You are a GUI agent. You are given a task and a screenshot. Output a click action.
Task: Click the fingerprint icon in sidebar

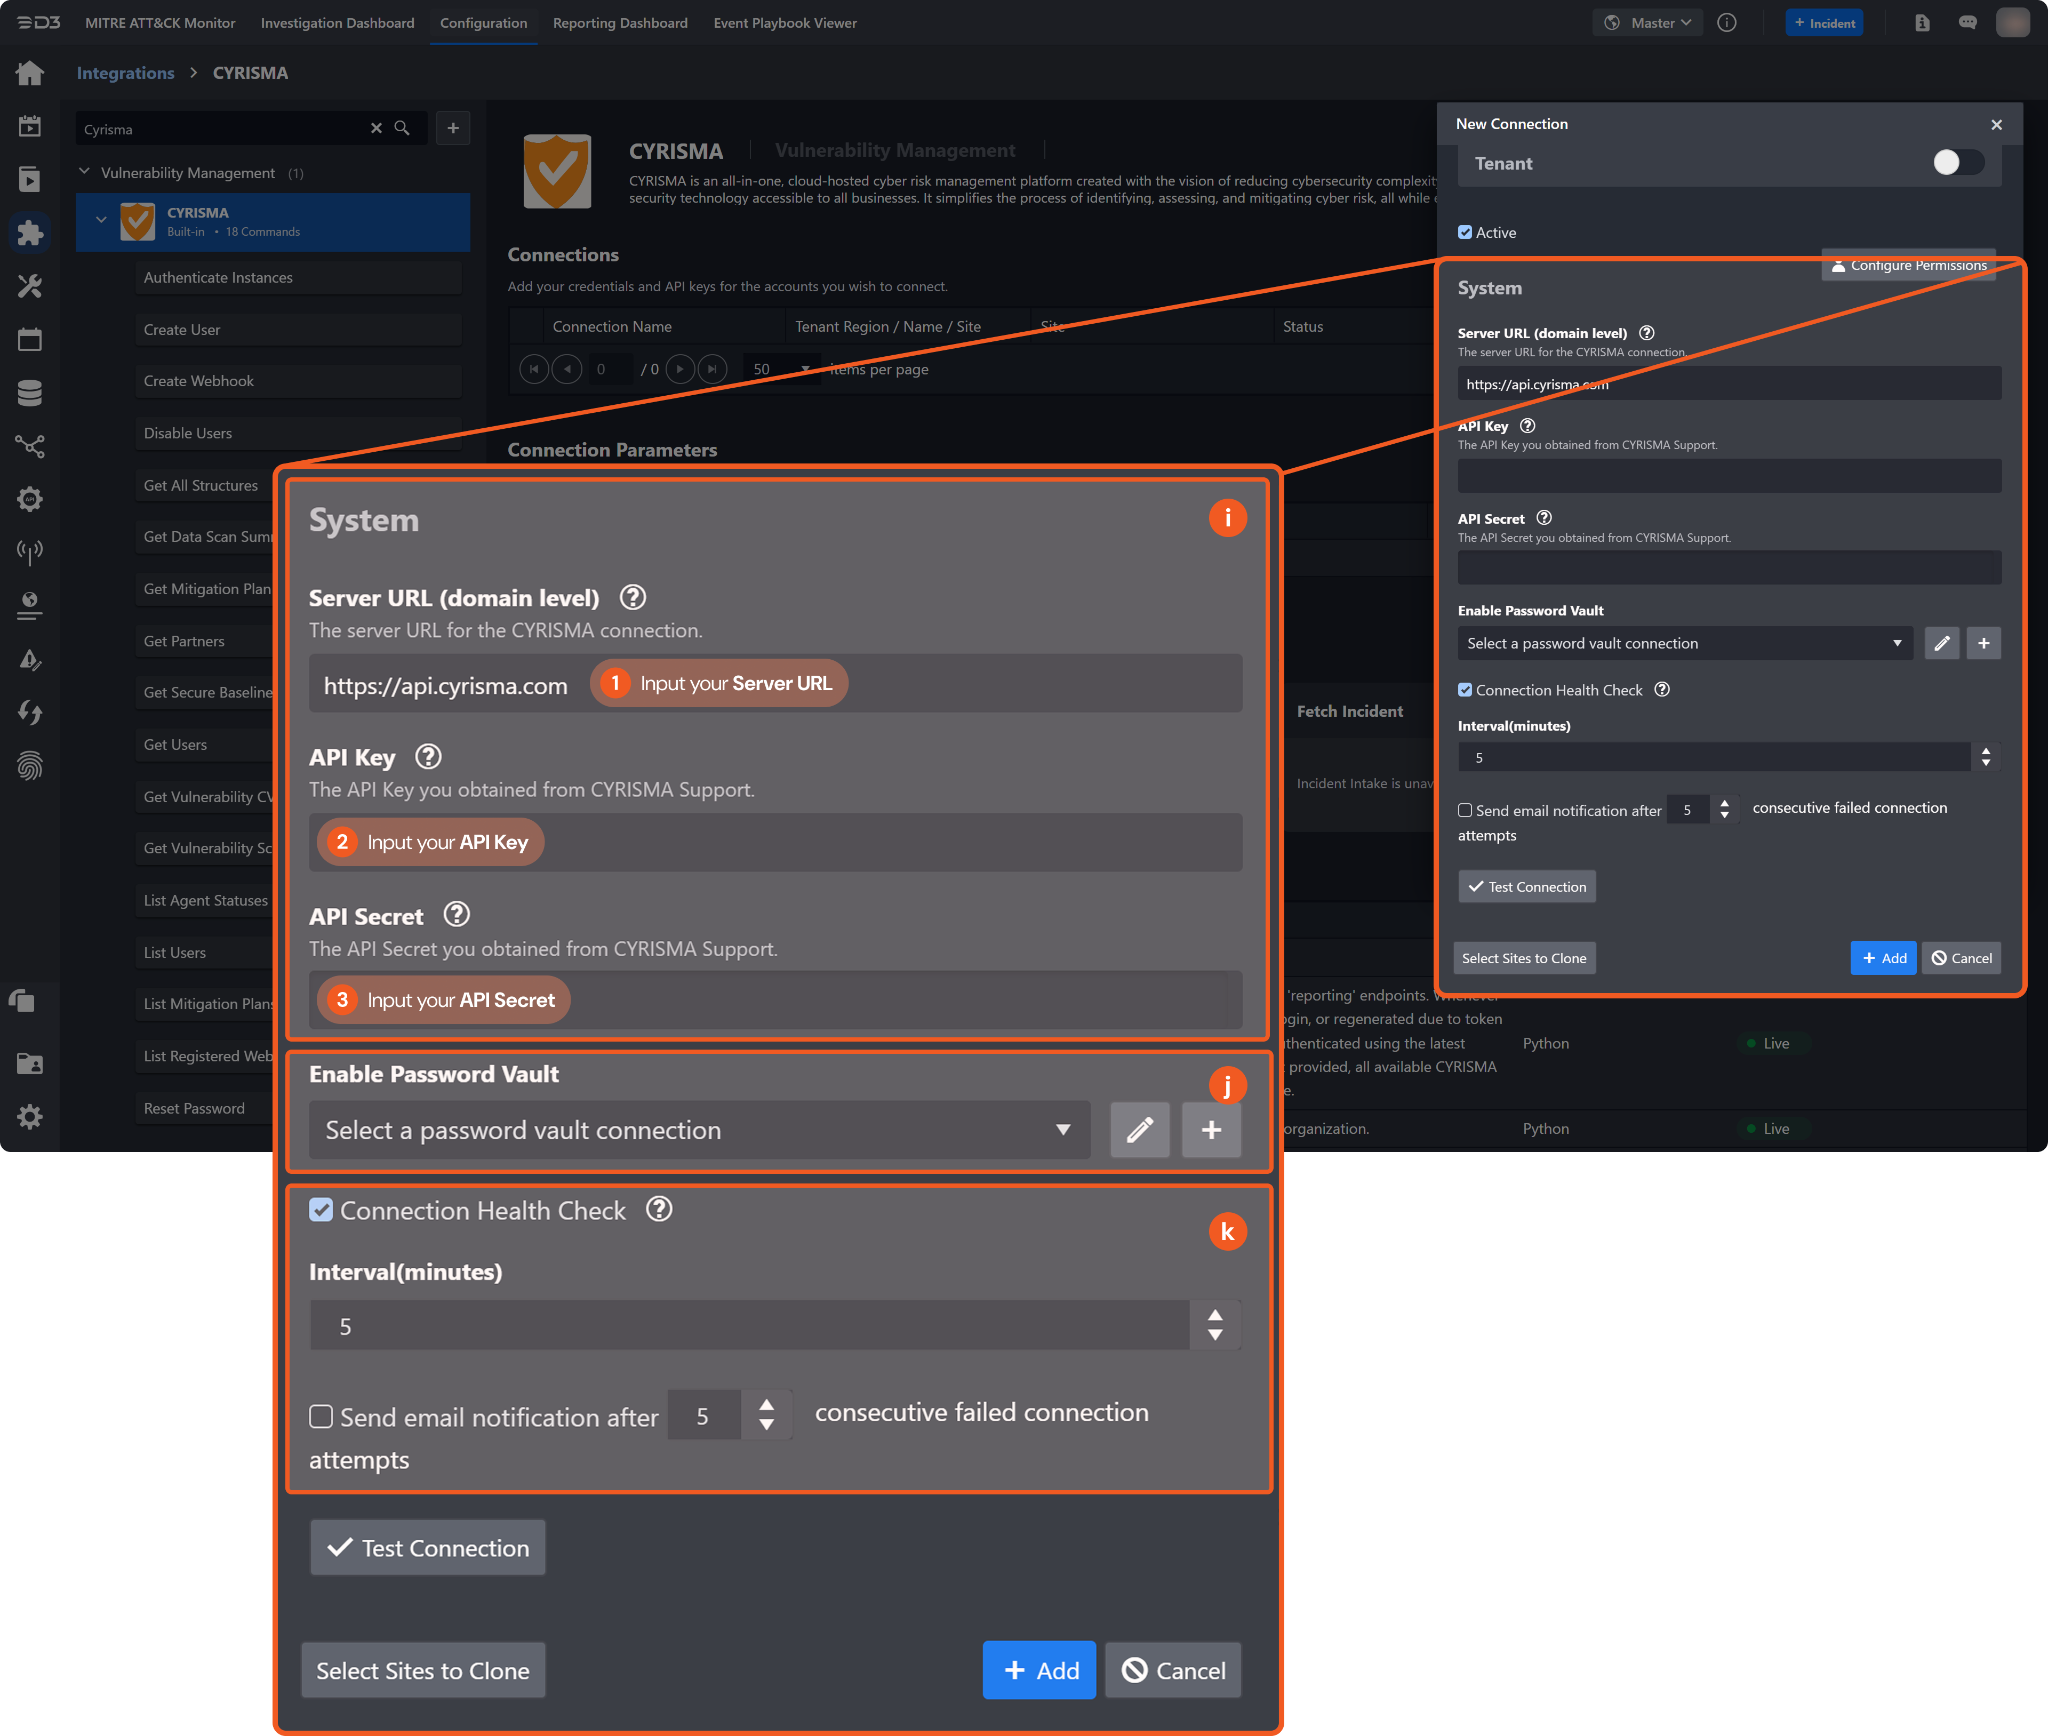(x=30, y=766)
